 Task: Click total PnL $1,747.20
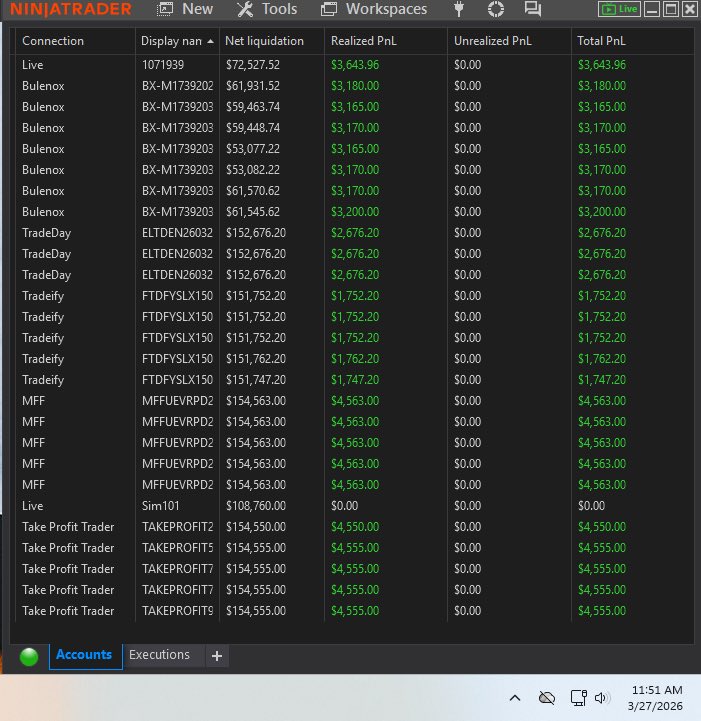[602, 380]
